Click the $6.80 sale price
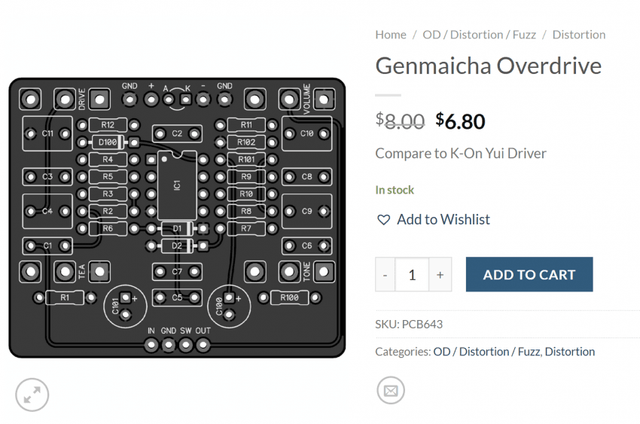This screenshot has height=424, width=640. click(x=460, y=121)
